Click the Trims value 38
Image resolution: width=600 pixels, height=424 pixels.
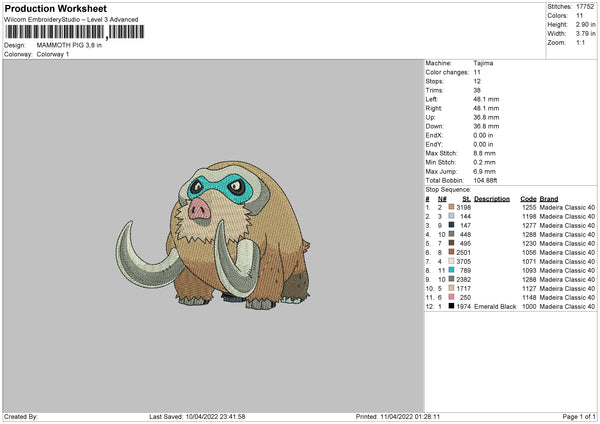[x=477, y=90]
